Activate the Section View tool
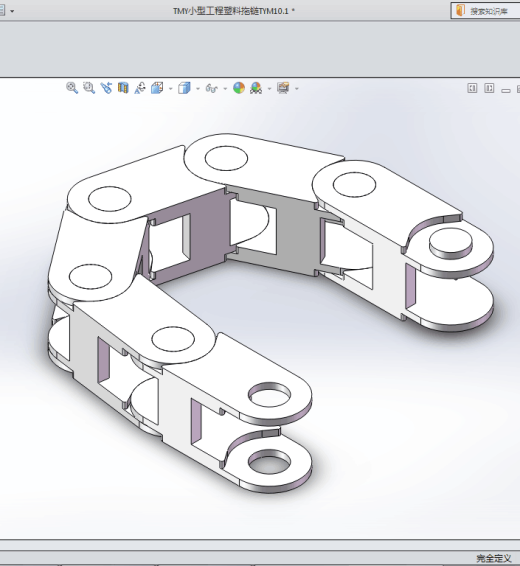Image resolution: width=520 pixels, height=566 pixels. [x=123, y=88]
